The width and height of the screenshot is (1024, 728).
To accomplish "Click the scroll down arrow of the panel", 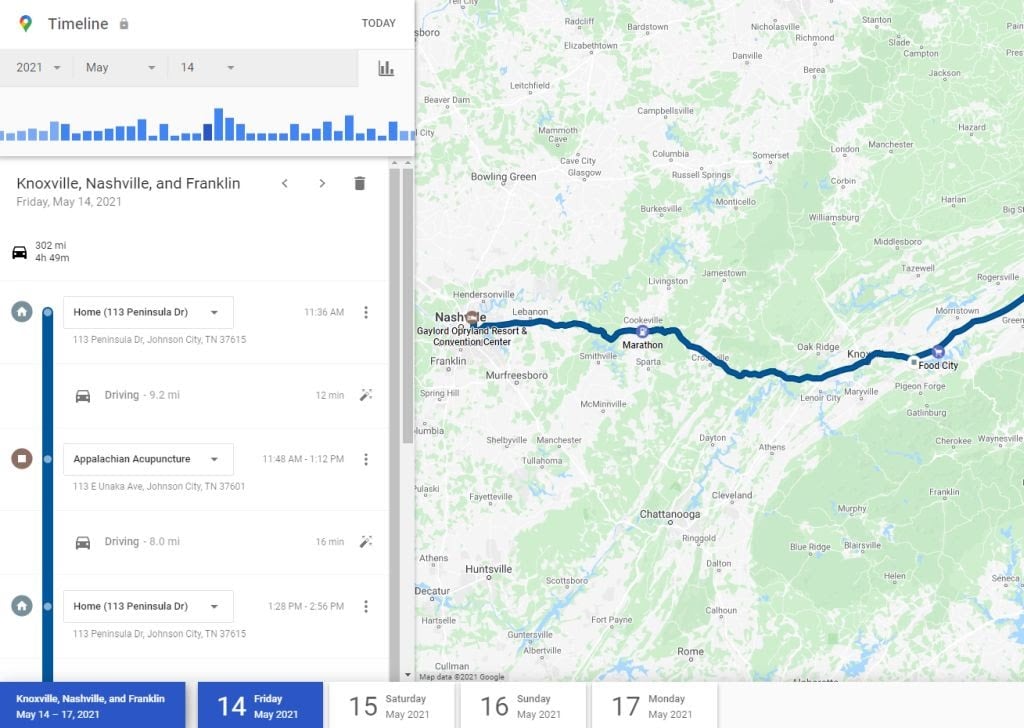I will click(x=408, y=675).
